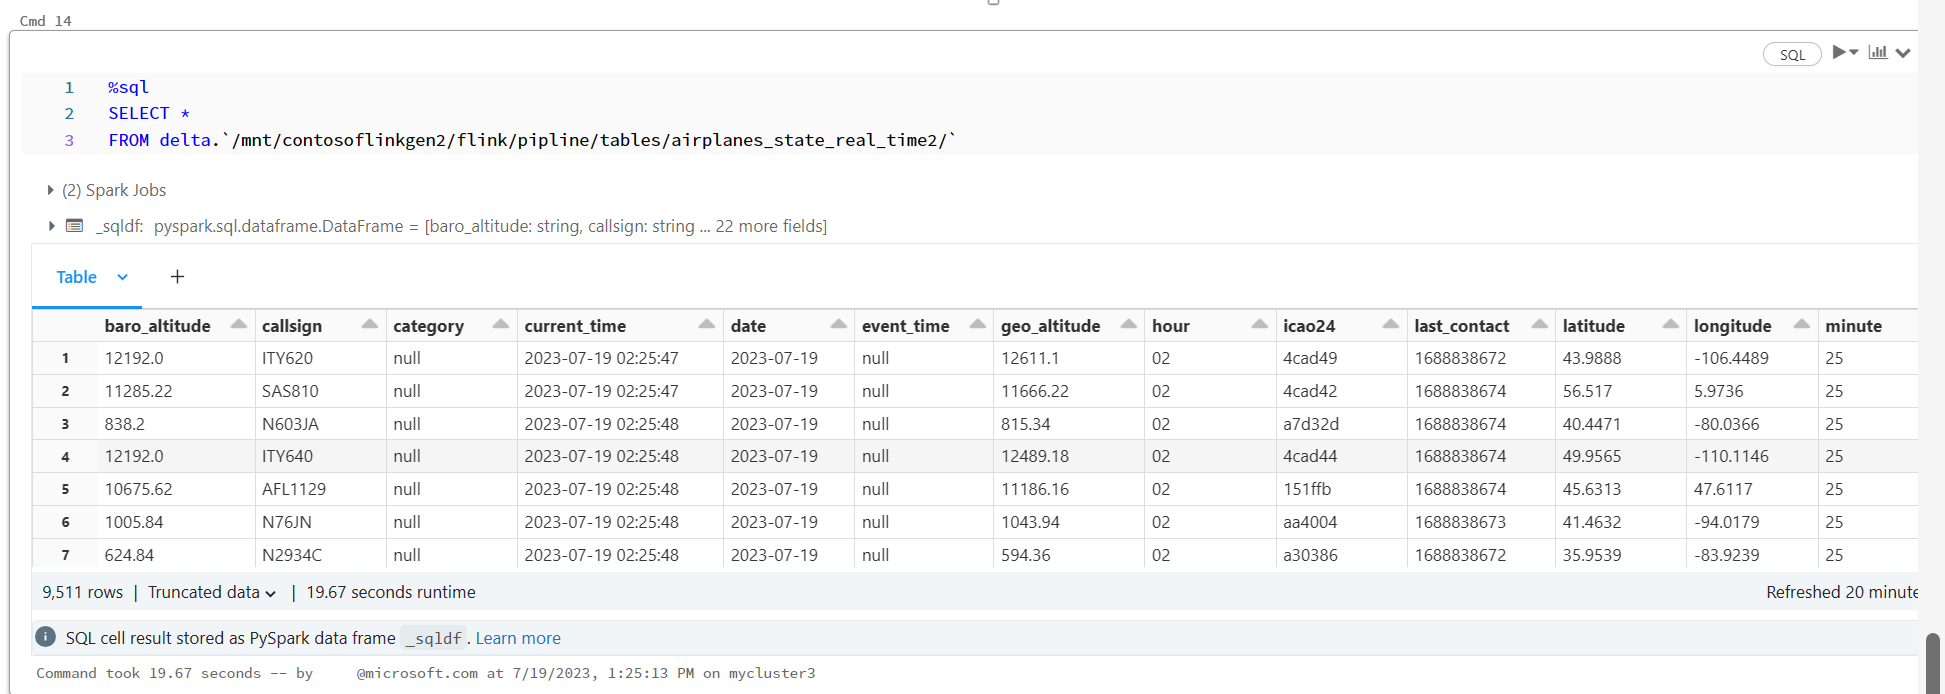Open the Table tab dropdown chevron

pyautogui.click(x=122, y=277)
